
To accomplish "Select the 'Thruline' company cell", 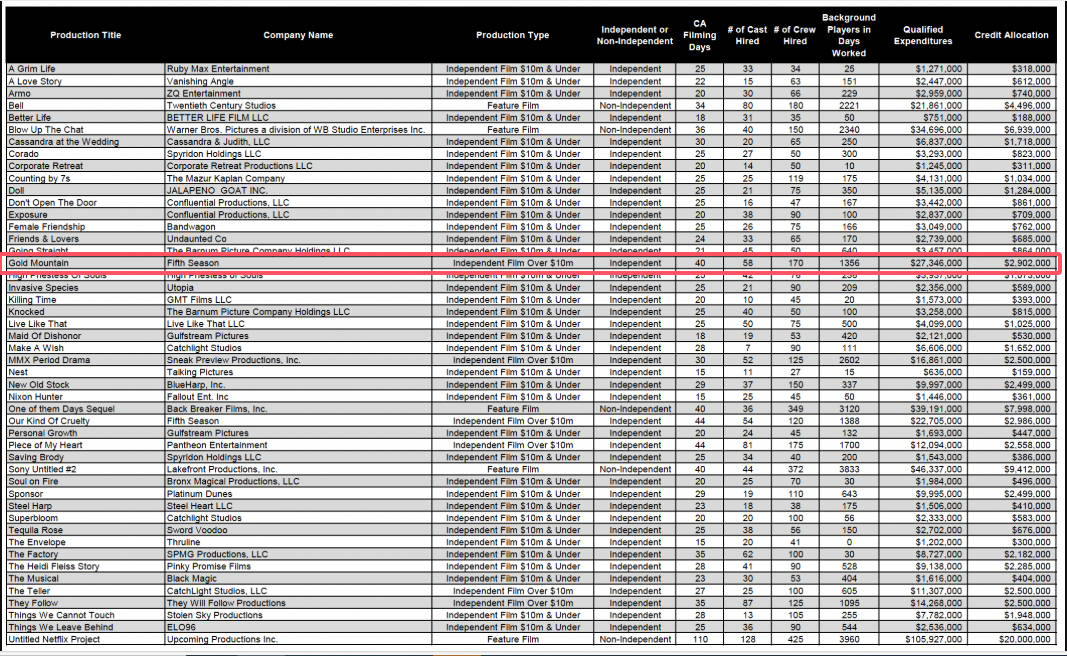I will click(298, 542).
